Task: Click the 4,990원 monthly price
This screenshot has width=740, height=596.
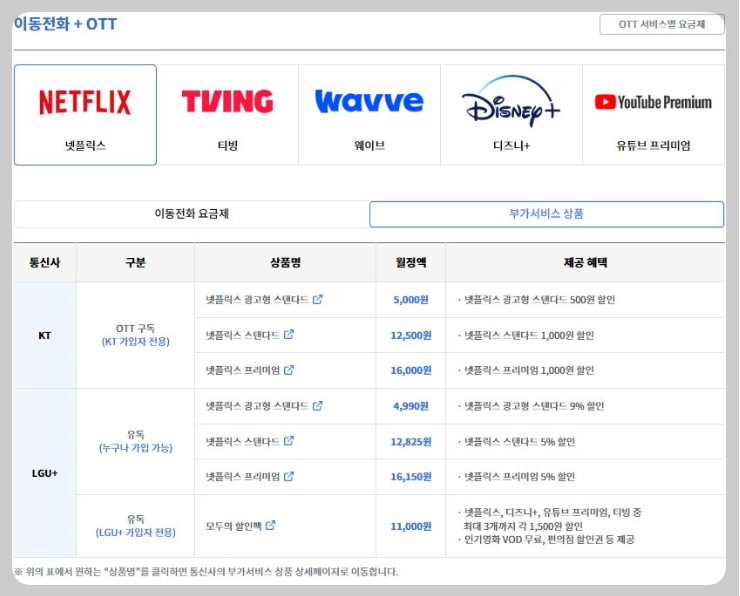Action: pos(411,406)
